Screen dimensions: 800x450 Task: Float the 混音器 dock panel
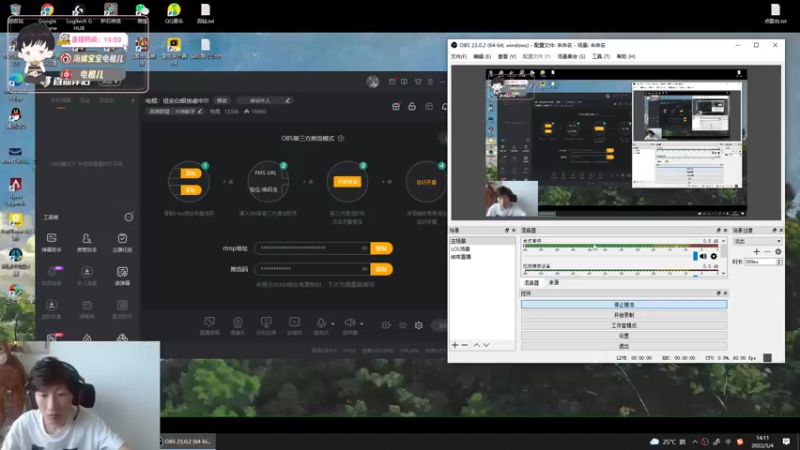(718, 231)
